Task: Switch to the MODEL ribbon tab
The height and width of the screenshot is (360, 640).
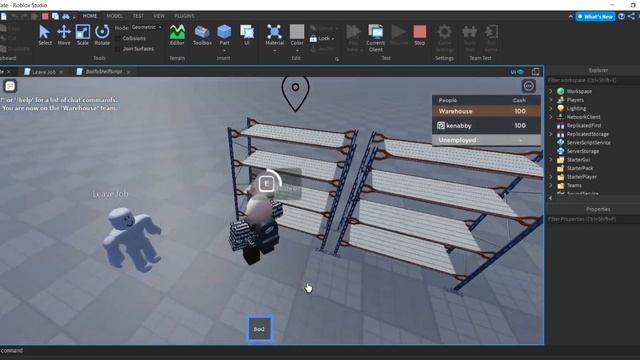Action: 115,16
